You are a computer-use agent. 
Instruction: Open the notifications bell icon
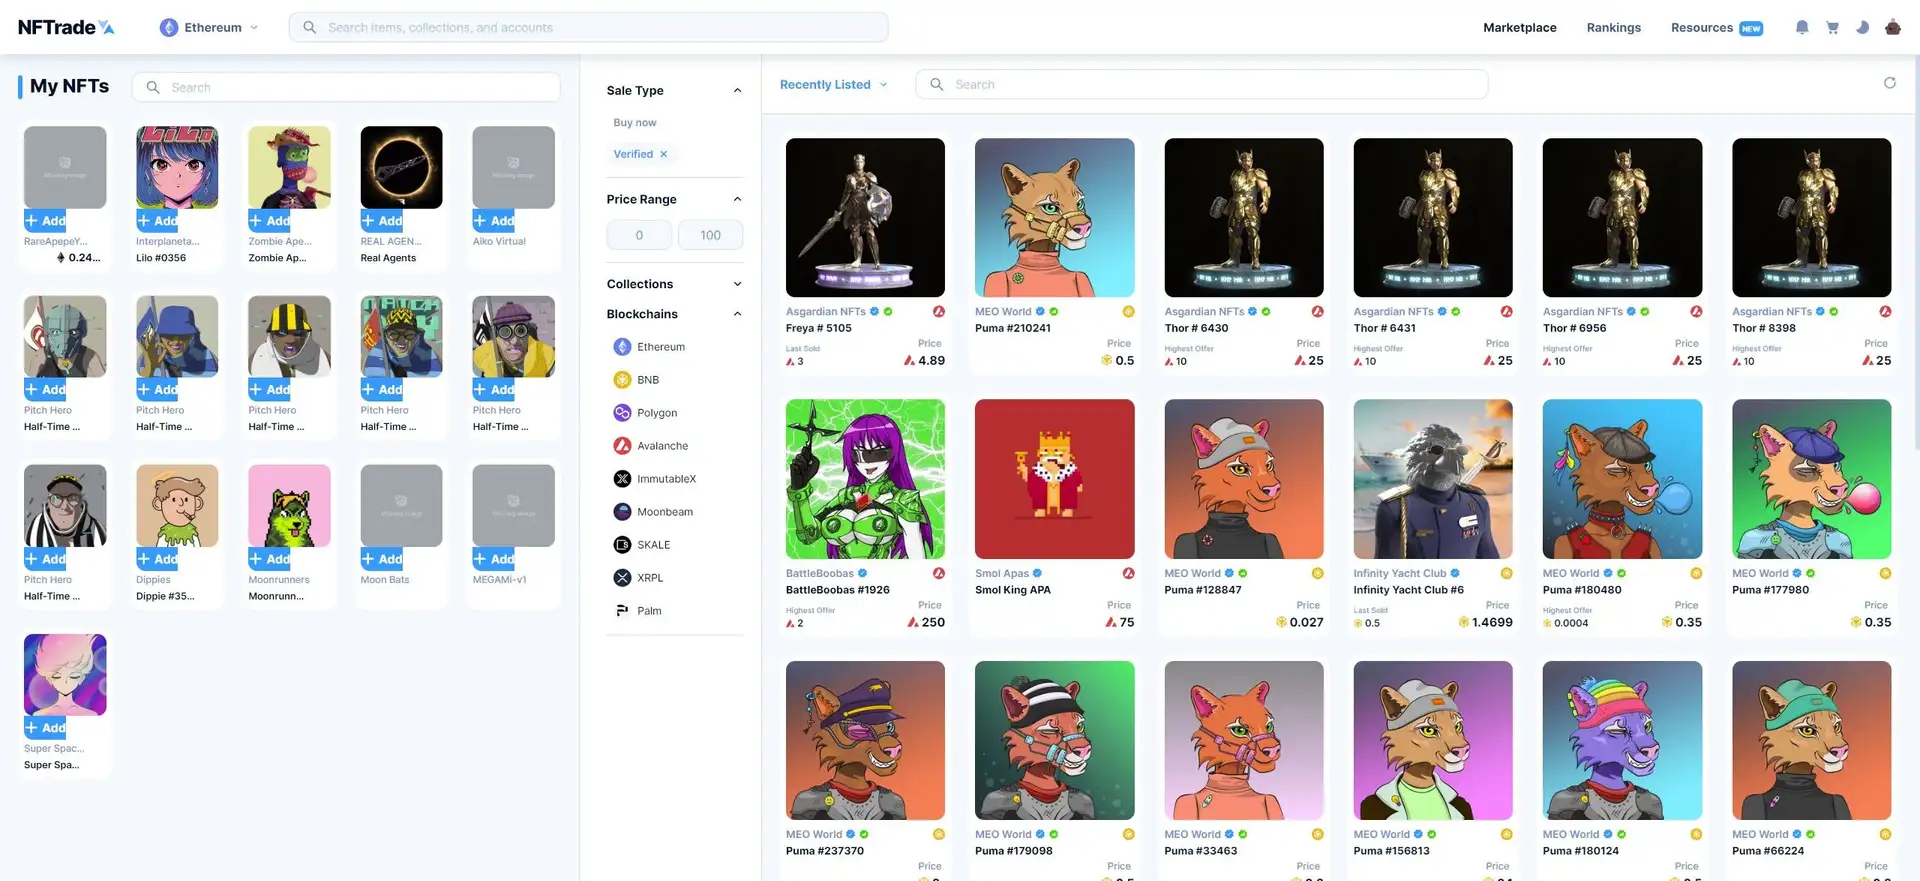tap(1801, 28)
